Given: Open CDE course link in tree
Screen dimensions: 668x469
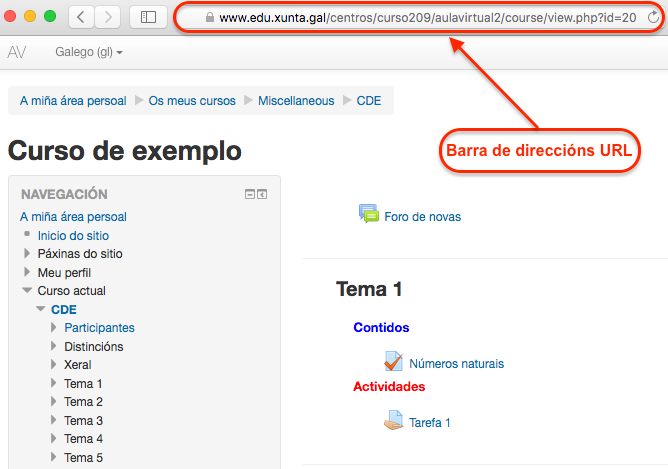Looking at the screenshot, I should pyautogui.click(x=64, y=309).
